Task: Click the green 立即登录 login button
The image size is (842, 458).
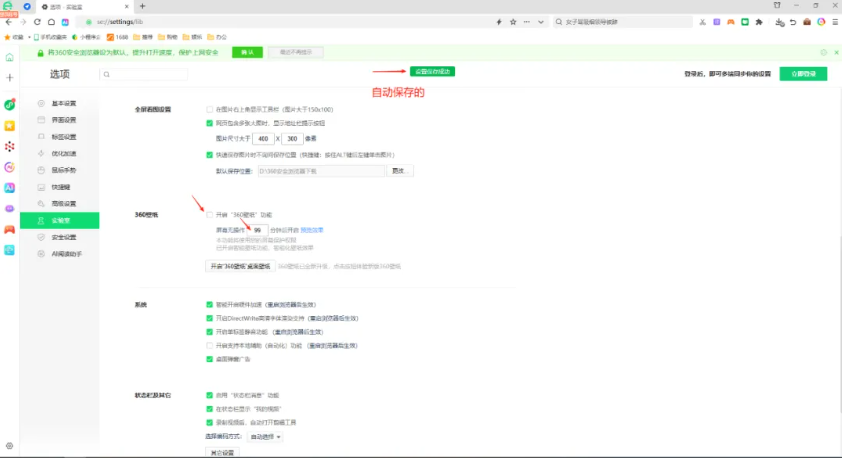Action: pyautogui.click(x=803, y=74)
